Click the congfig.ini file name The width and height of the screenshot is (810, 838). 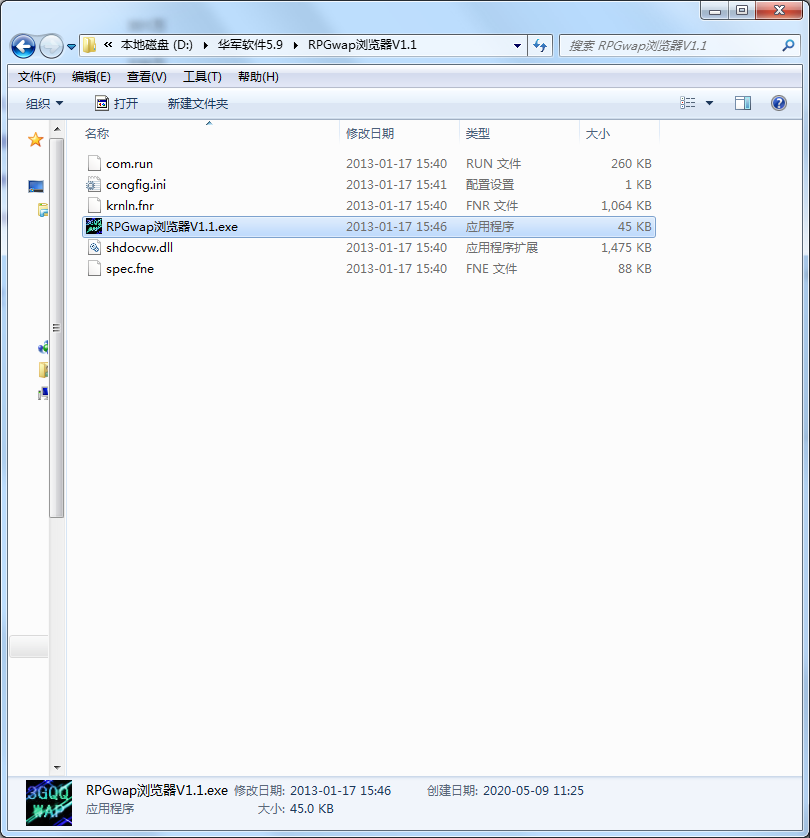pyautogui.click(x=136, y=185)
